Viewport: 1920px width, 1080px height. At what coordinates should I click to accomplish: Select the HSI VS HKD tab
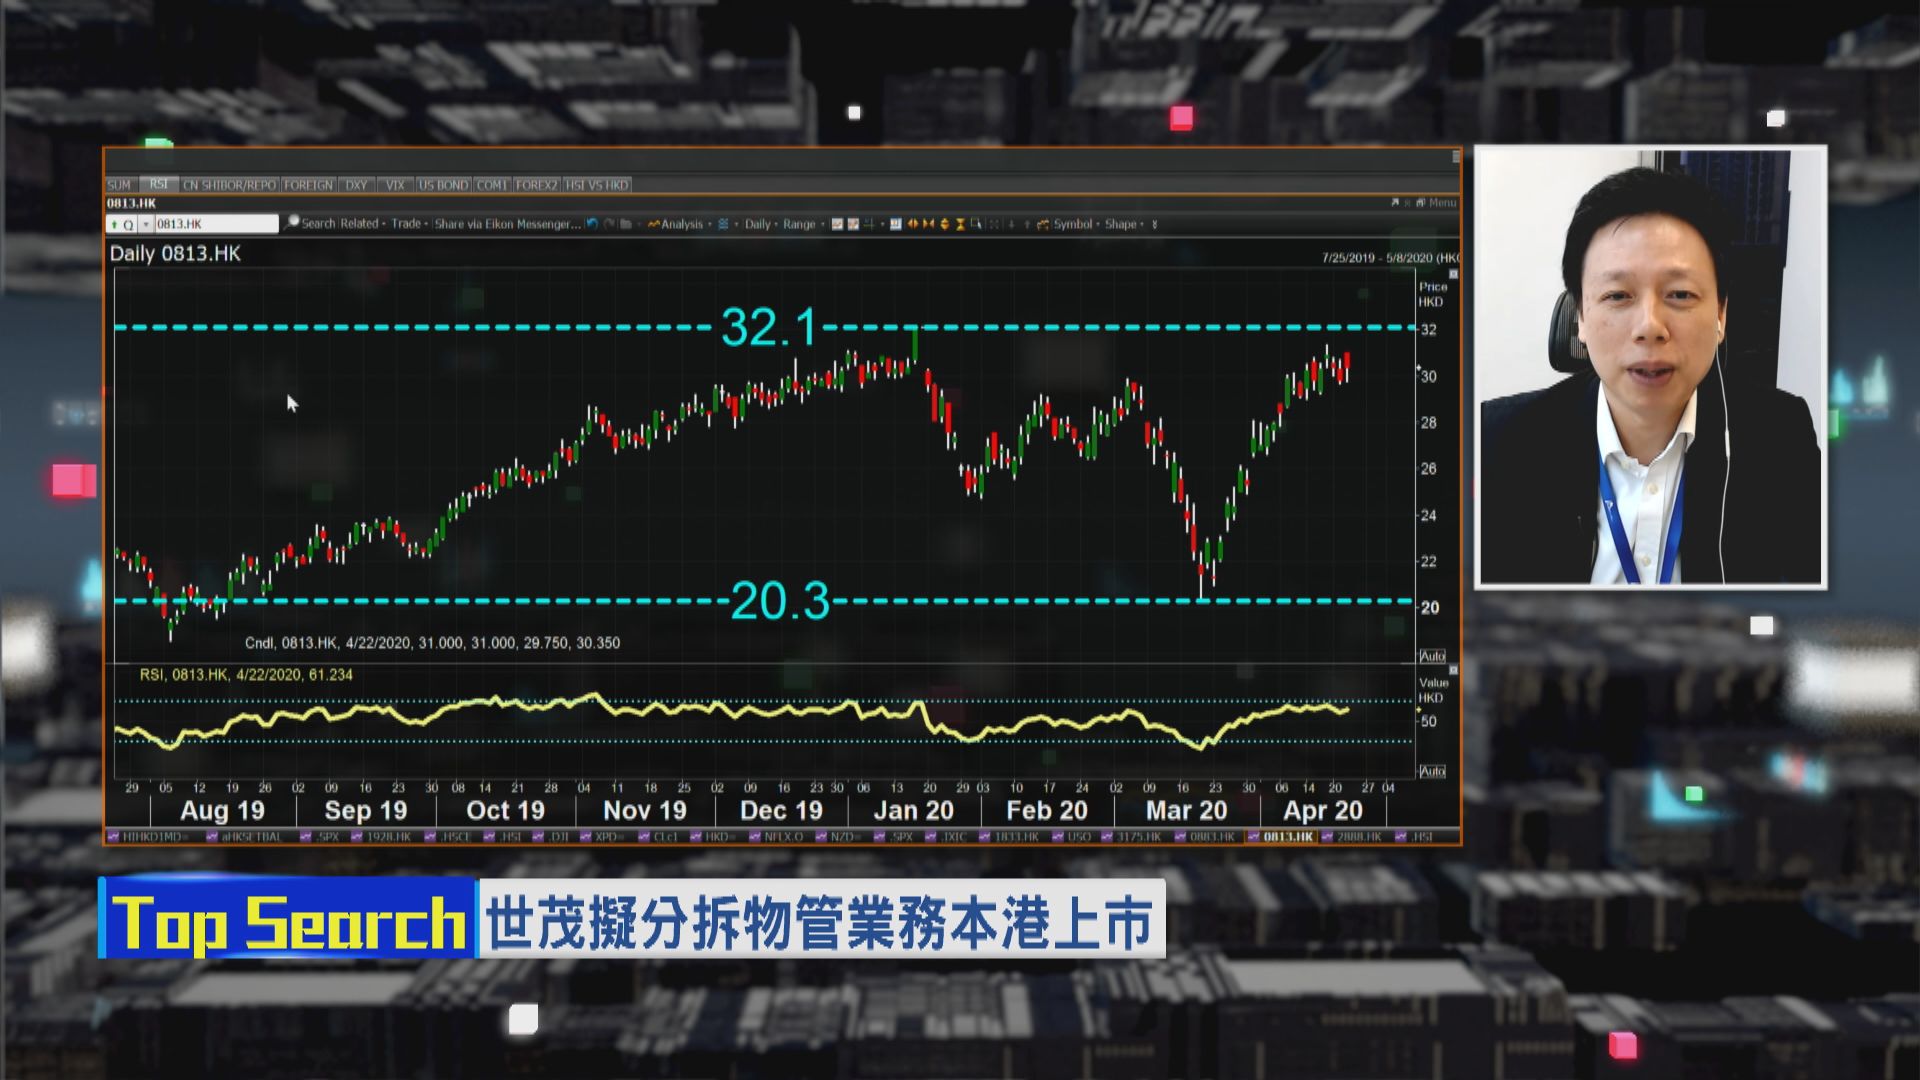[598, 185]
